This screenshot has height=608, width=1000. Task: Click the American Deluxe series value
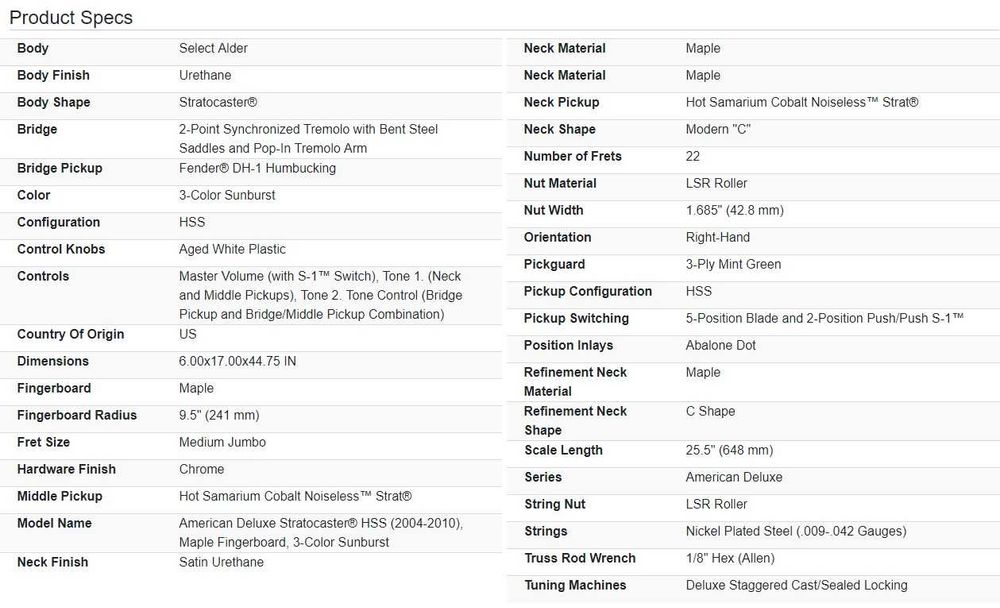point(734,477)
